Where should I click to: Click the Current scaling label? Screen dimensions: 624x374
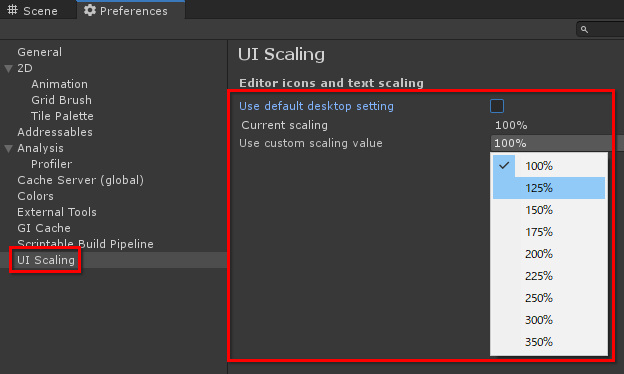coord(284,125)
